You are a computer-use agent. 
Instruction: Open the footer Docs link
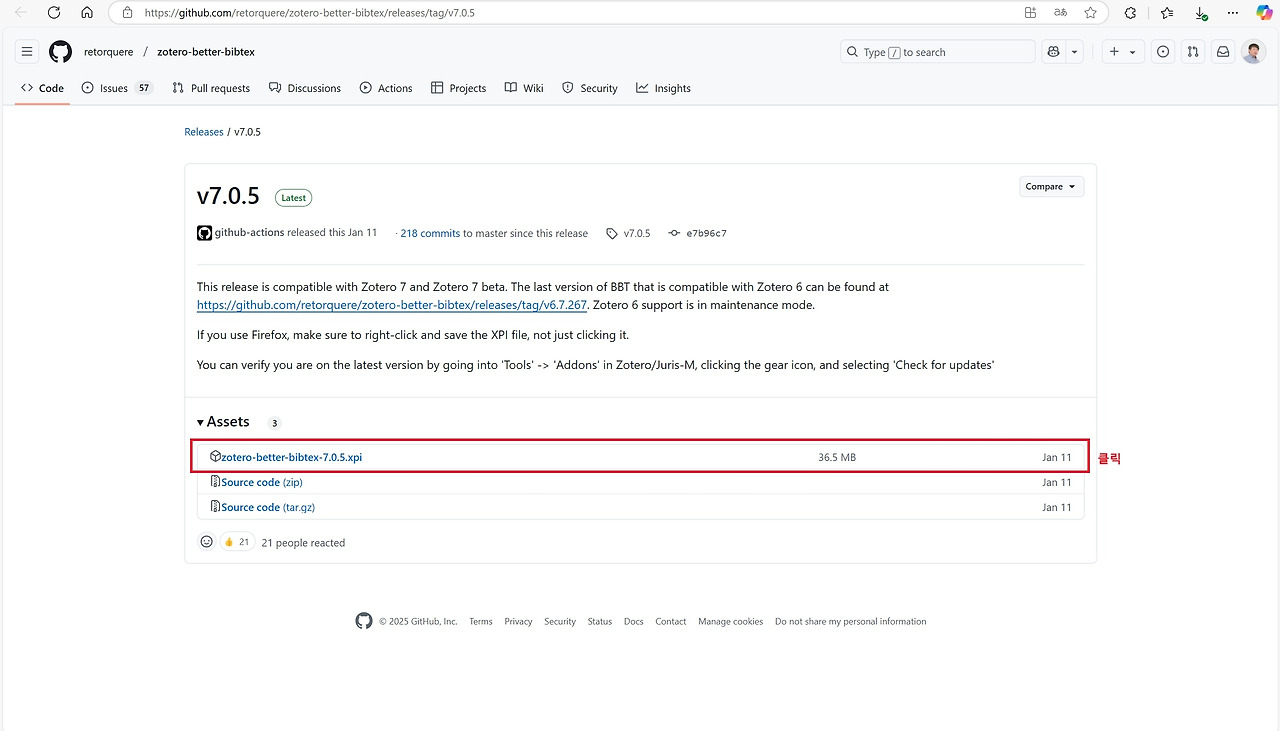[634, 622]
